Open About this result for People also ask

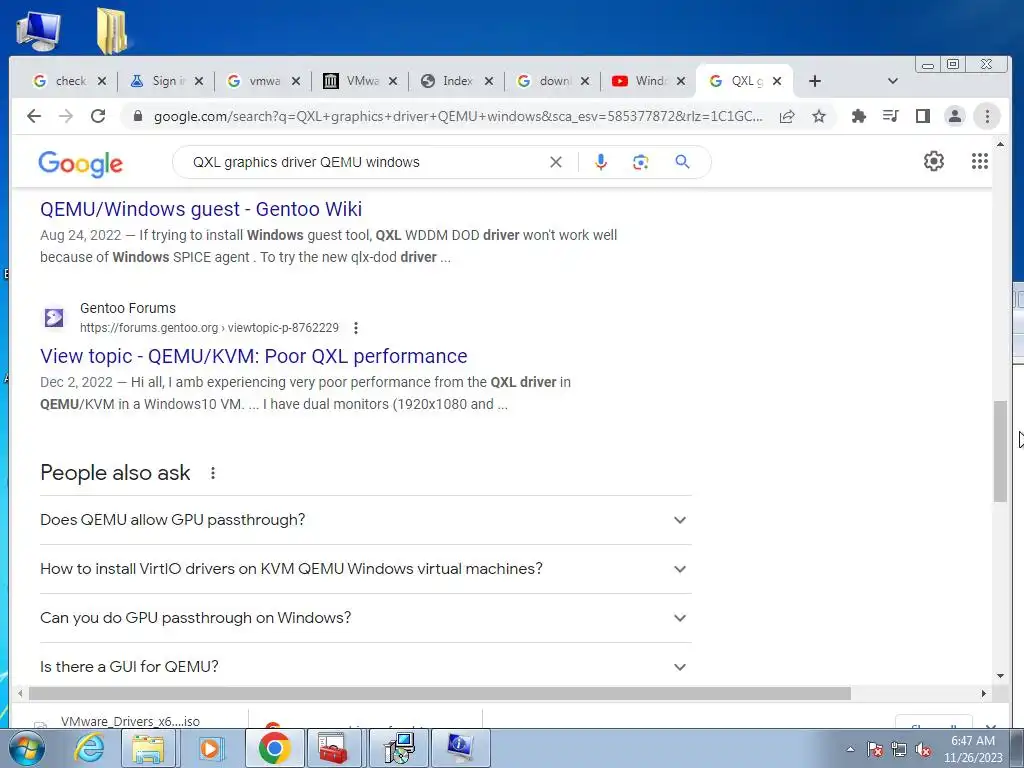[213, 473]
